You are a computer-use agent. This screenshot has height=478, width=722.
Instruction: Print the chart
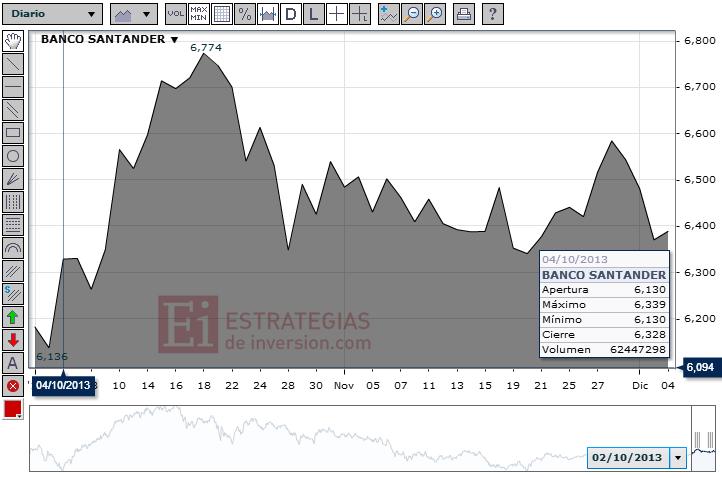[464, 14]
